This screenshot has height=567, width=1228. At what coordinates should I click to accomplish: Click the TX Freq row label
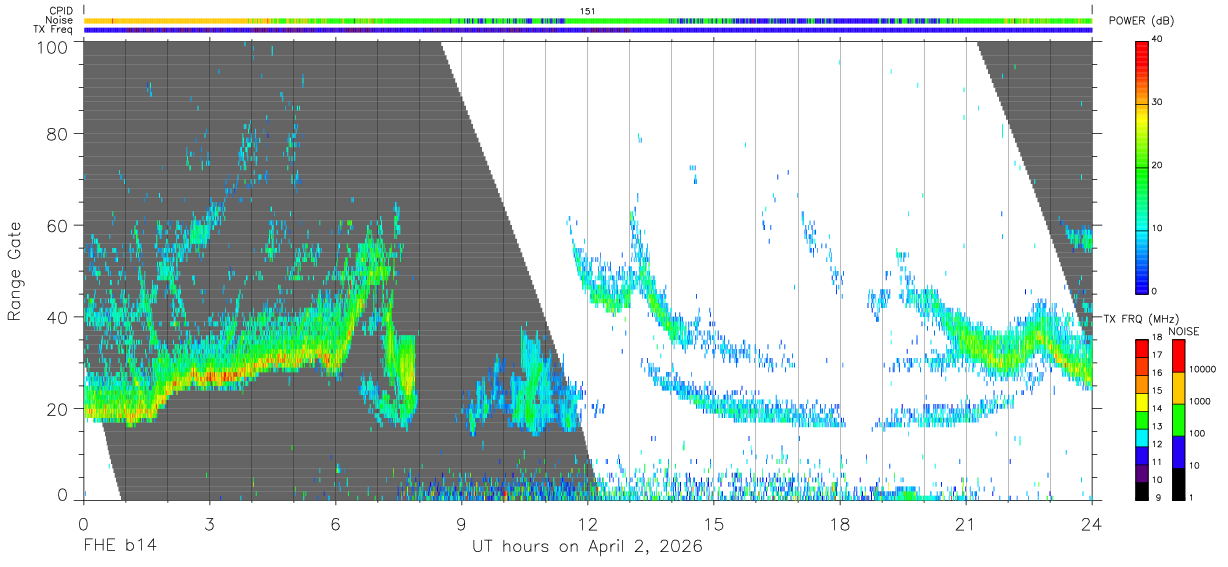tap(53, 30)
